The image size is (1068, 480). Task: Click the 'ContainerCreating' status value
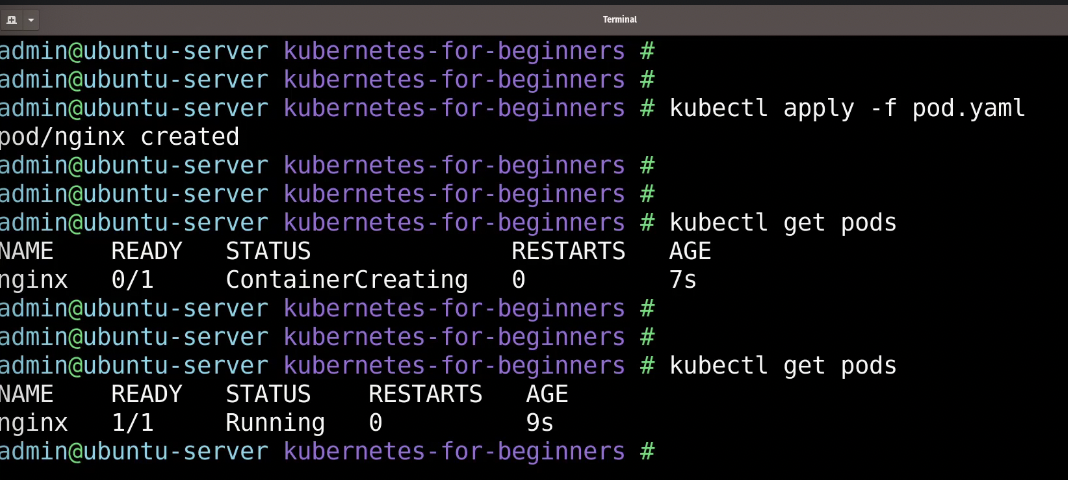[x=347, y=280]
